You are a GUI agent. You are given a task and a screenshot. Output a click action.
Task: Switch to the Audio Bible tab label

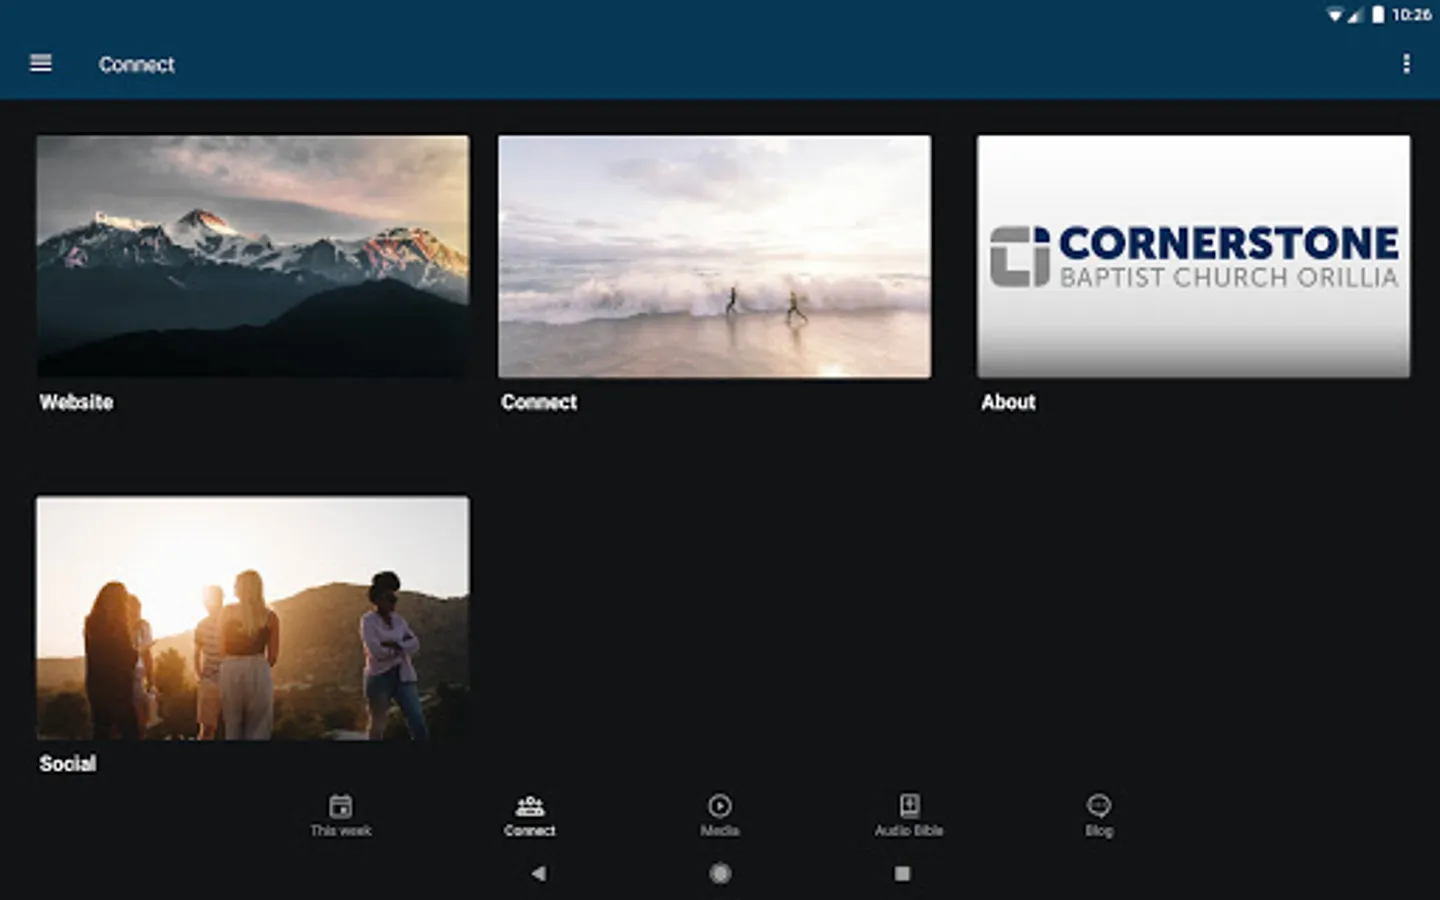pyautogui.click(x=909, y=831)
